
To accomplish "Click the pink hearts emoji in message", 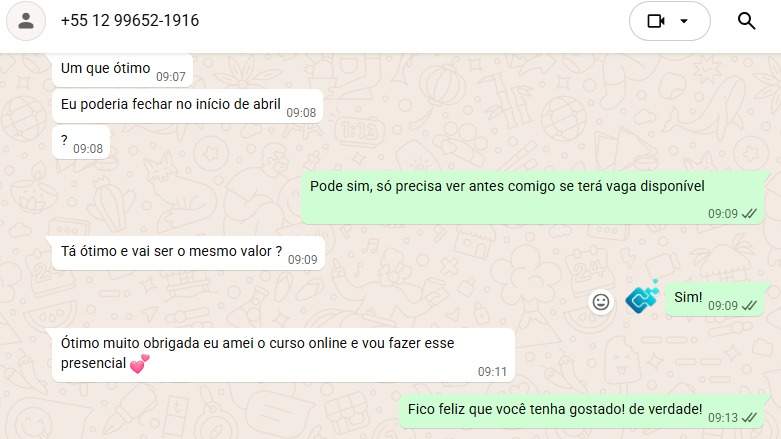I will click(139, 364).
